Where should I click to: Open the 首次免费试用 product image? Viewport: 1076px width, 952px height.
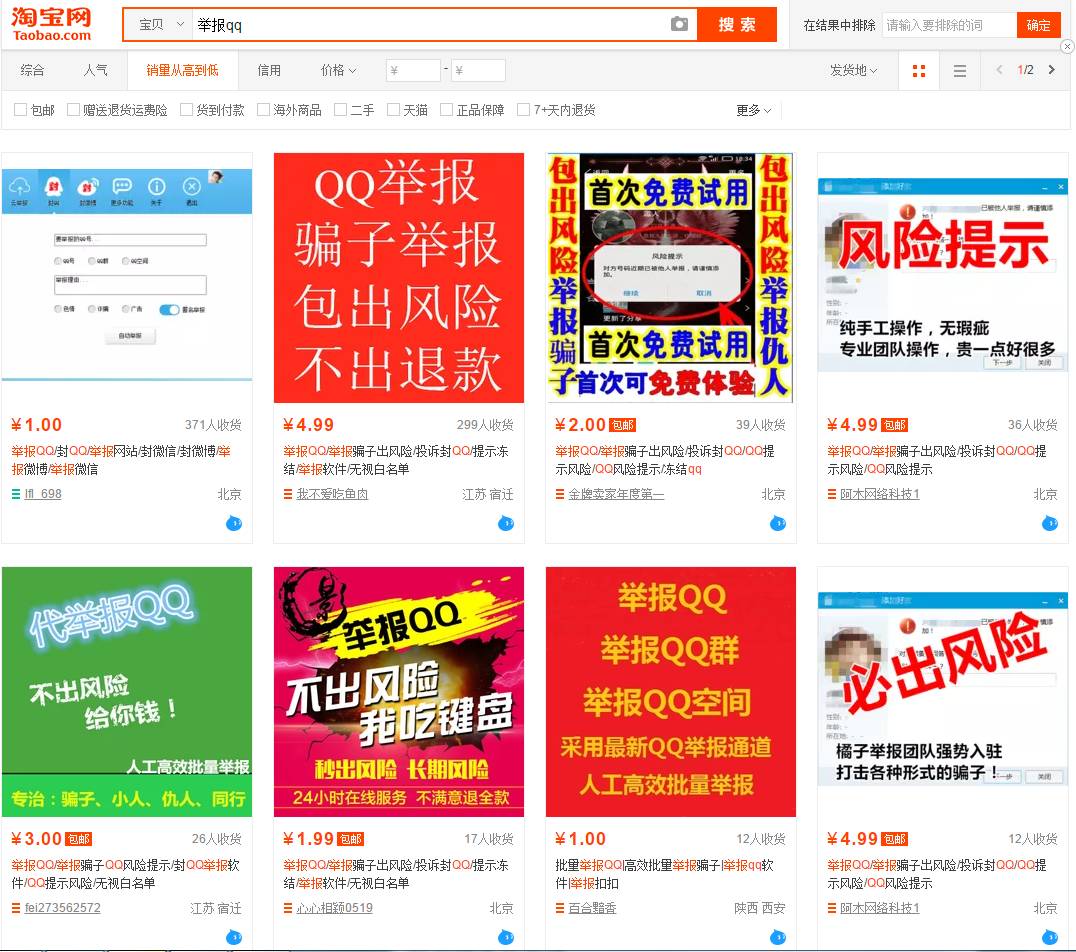pos(670,278)
